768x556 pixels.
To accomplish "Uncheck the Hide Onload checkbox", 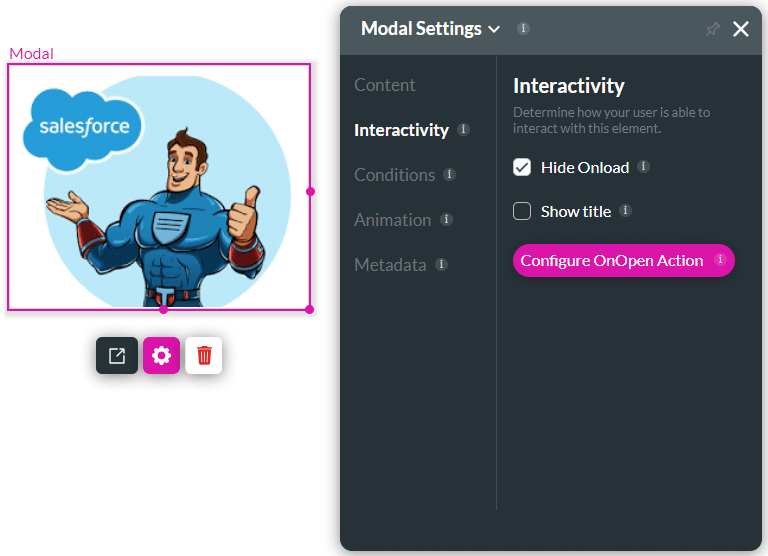I will 522,167.
